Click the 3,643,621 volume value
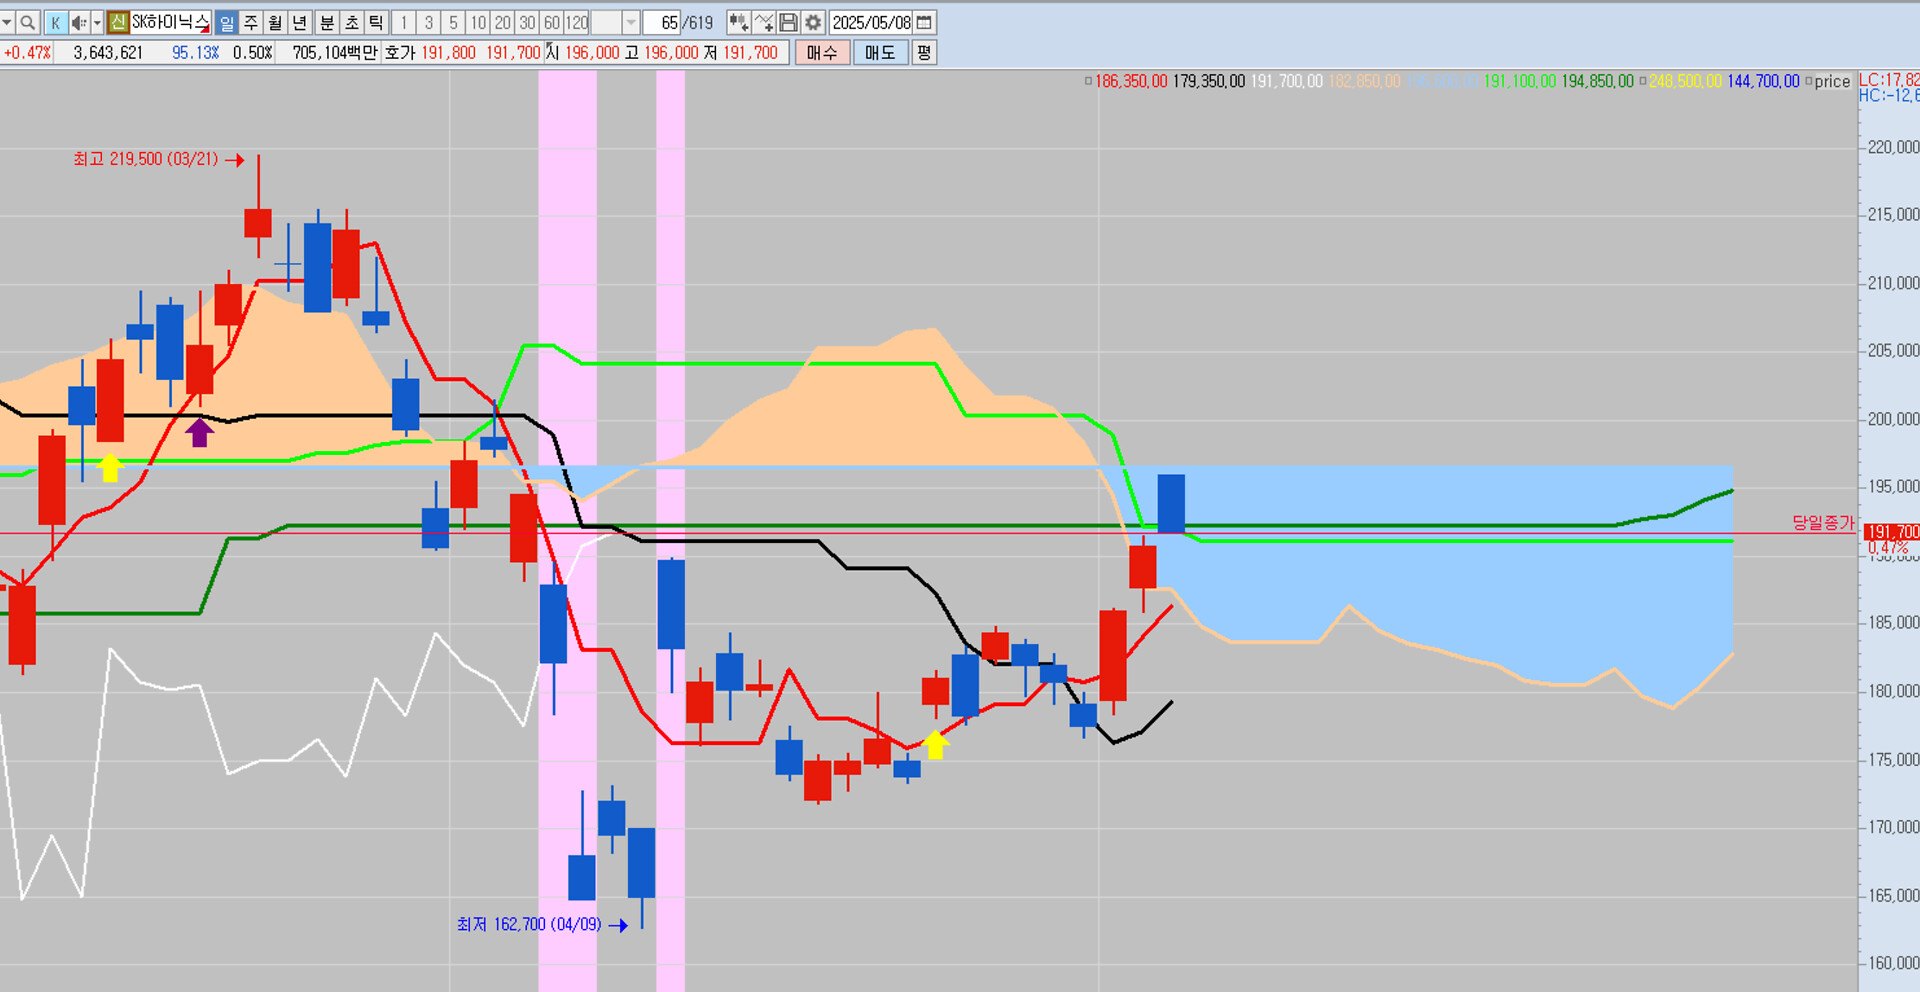Viewport: 1920px width, 992px height. 108,52
